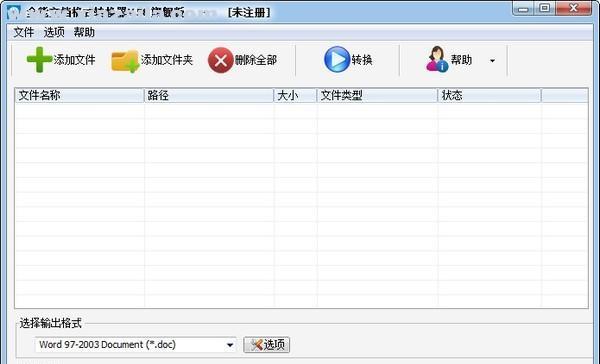
Task: Sort by 文件名称 column header
Action: coord(80,95)
